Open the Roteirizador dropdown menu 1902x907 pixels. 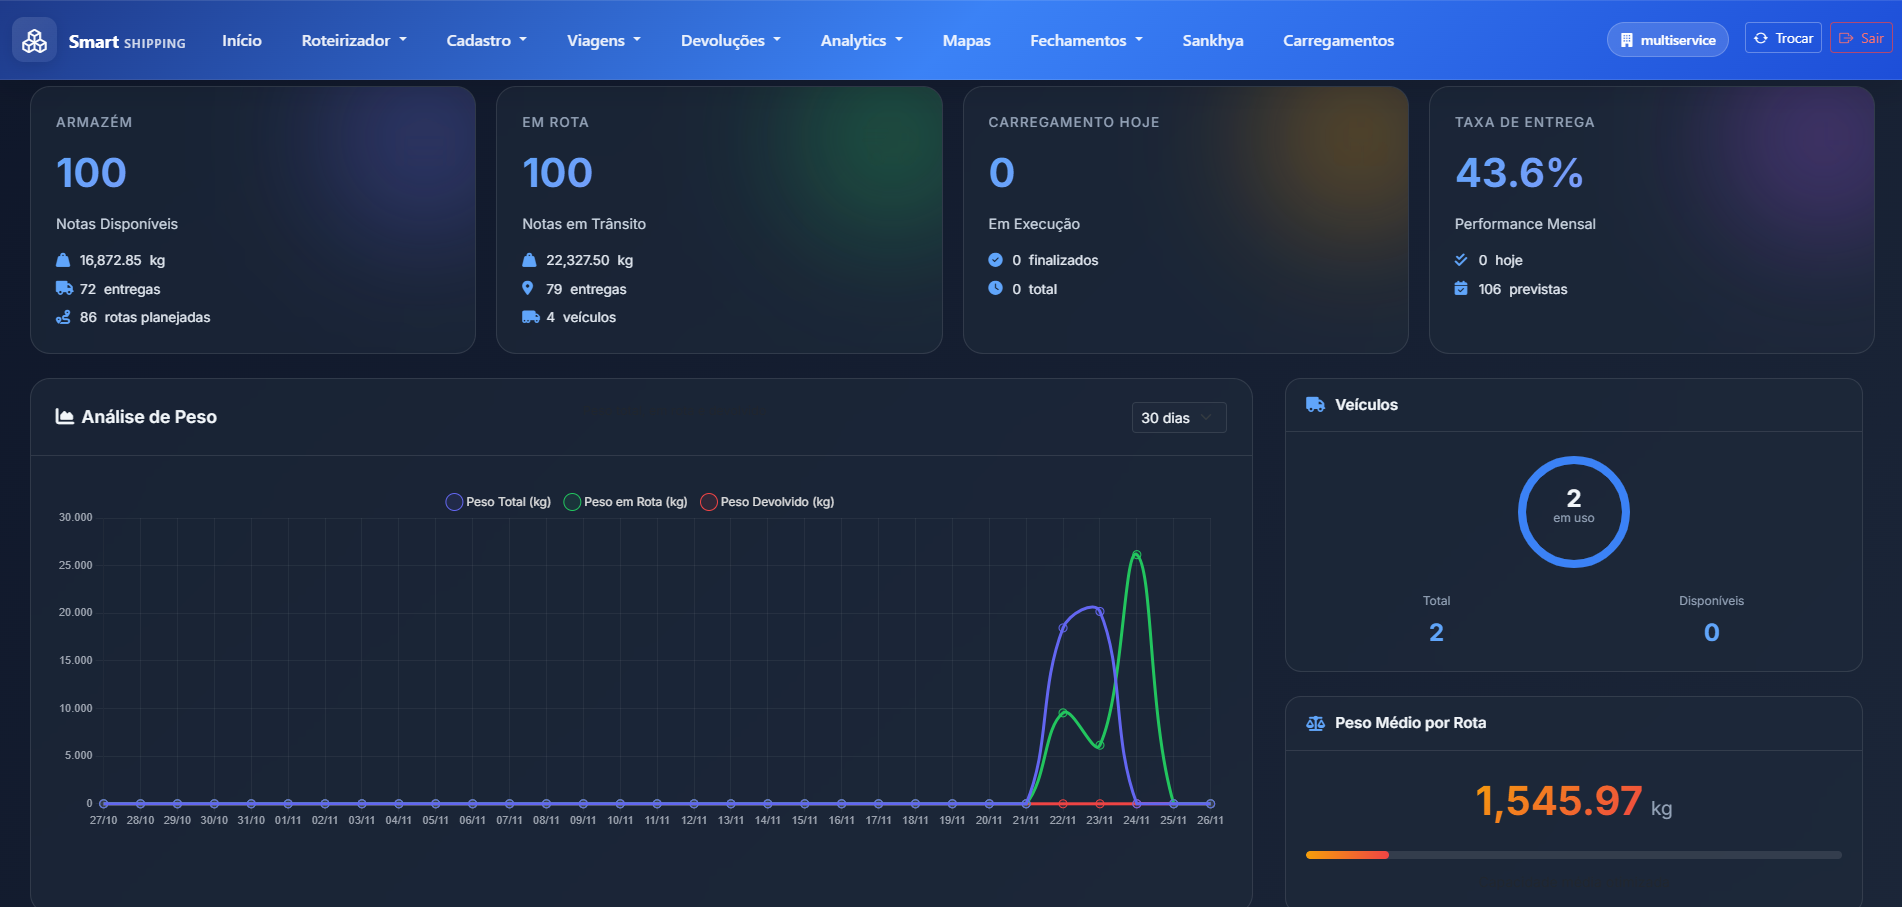coord(353,40)
